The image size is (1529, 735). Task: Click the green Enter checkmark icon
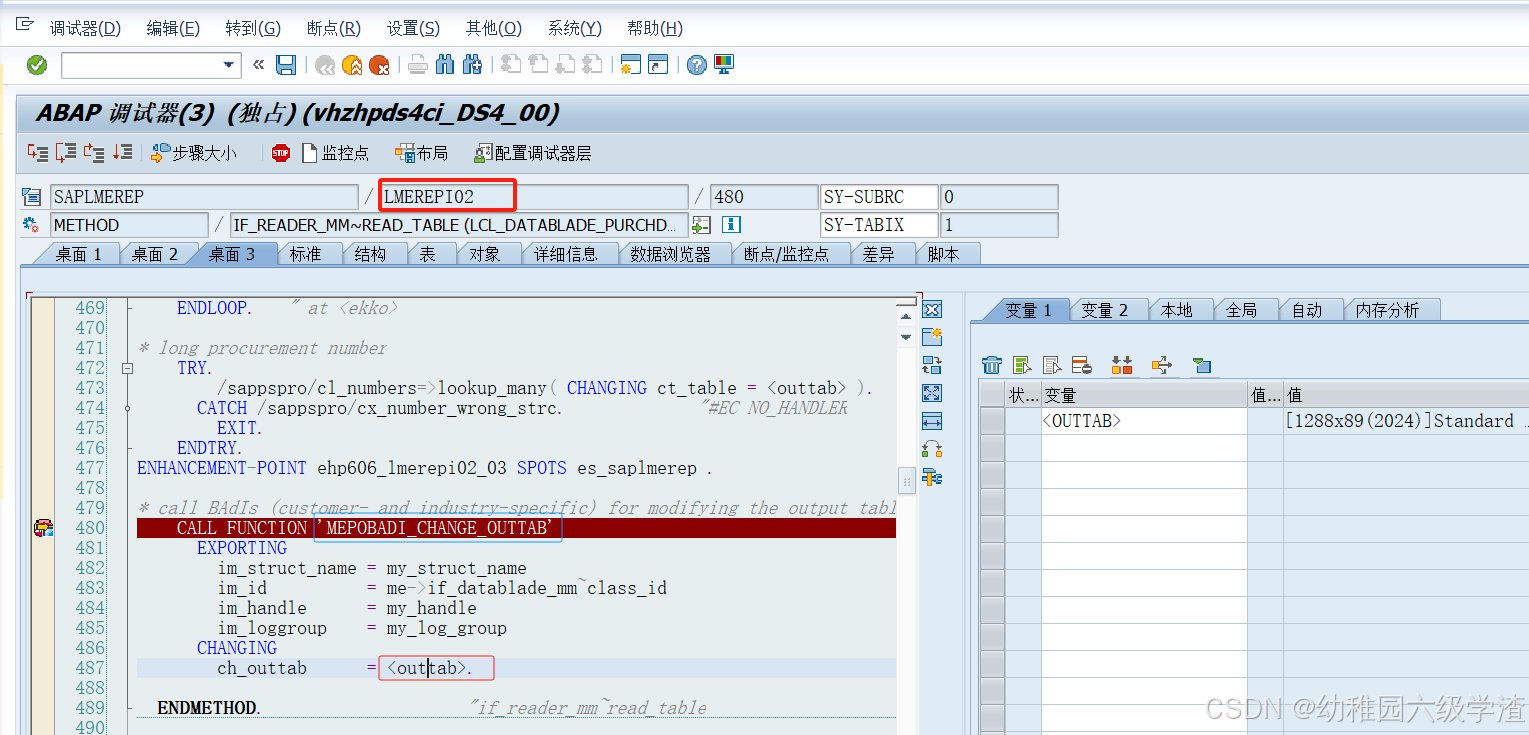(37, 65)
